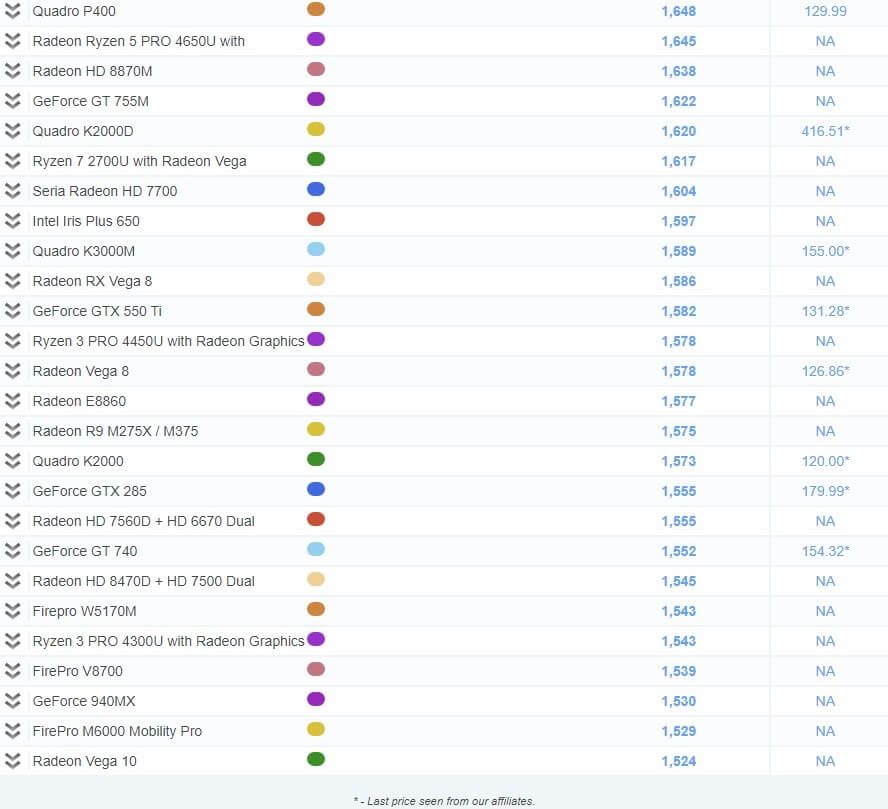Click the blue dot beside GeForce GTX 285
This screenshot has height=809, width=888.
pyautogui.click(x=316, y=489)
